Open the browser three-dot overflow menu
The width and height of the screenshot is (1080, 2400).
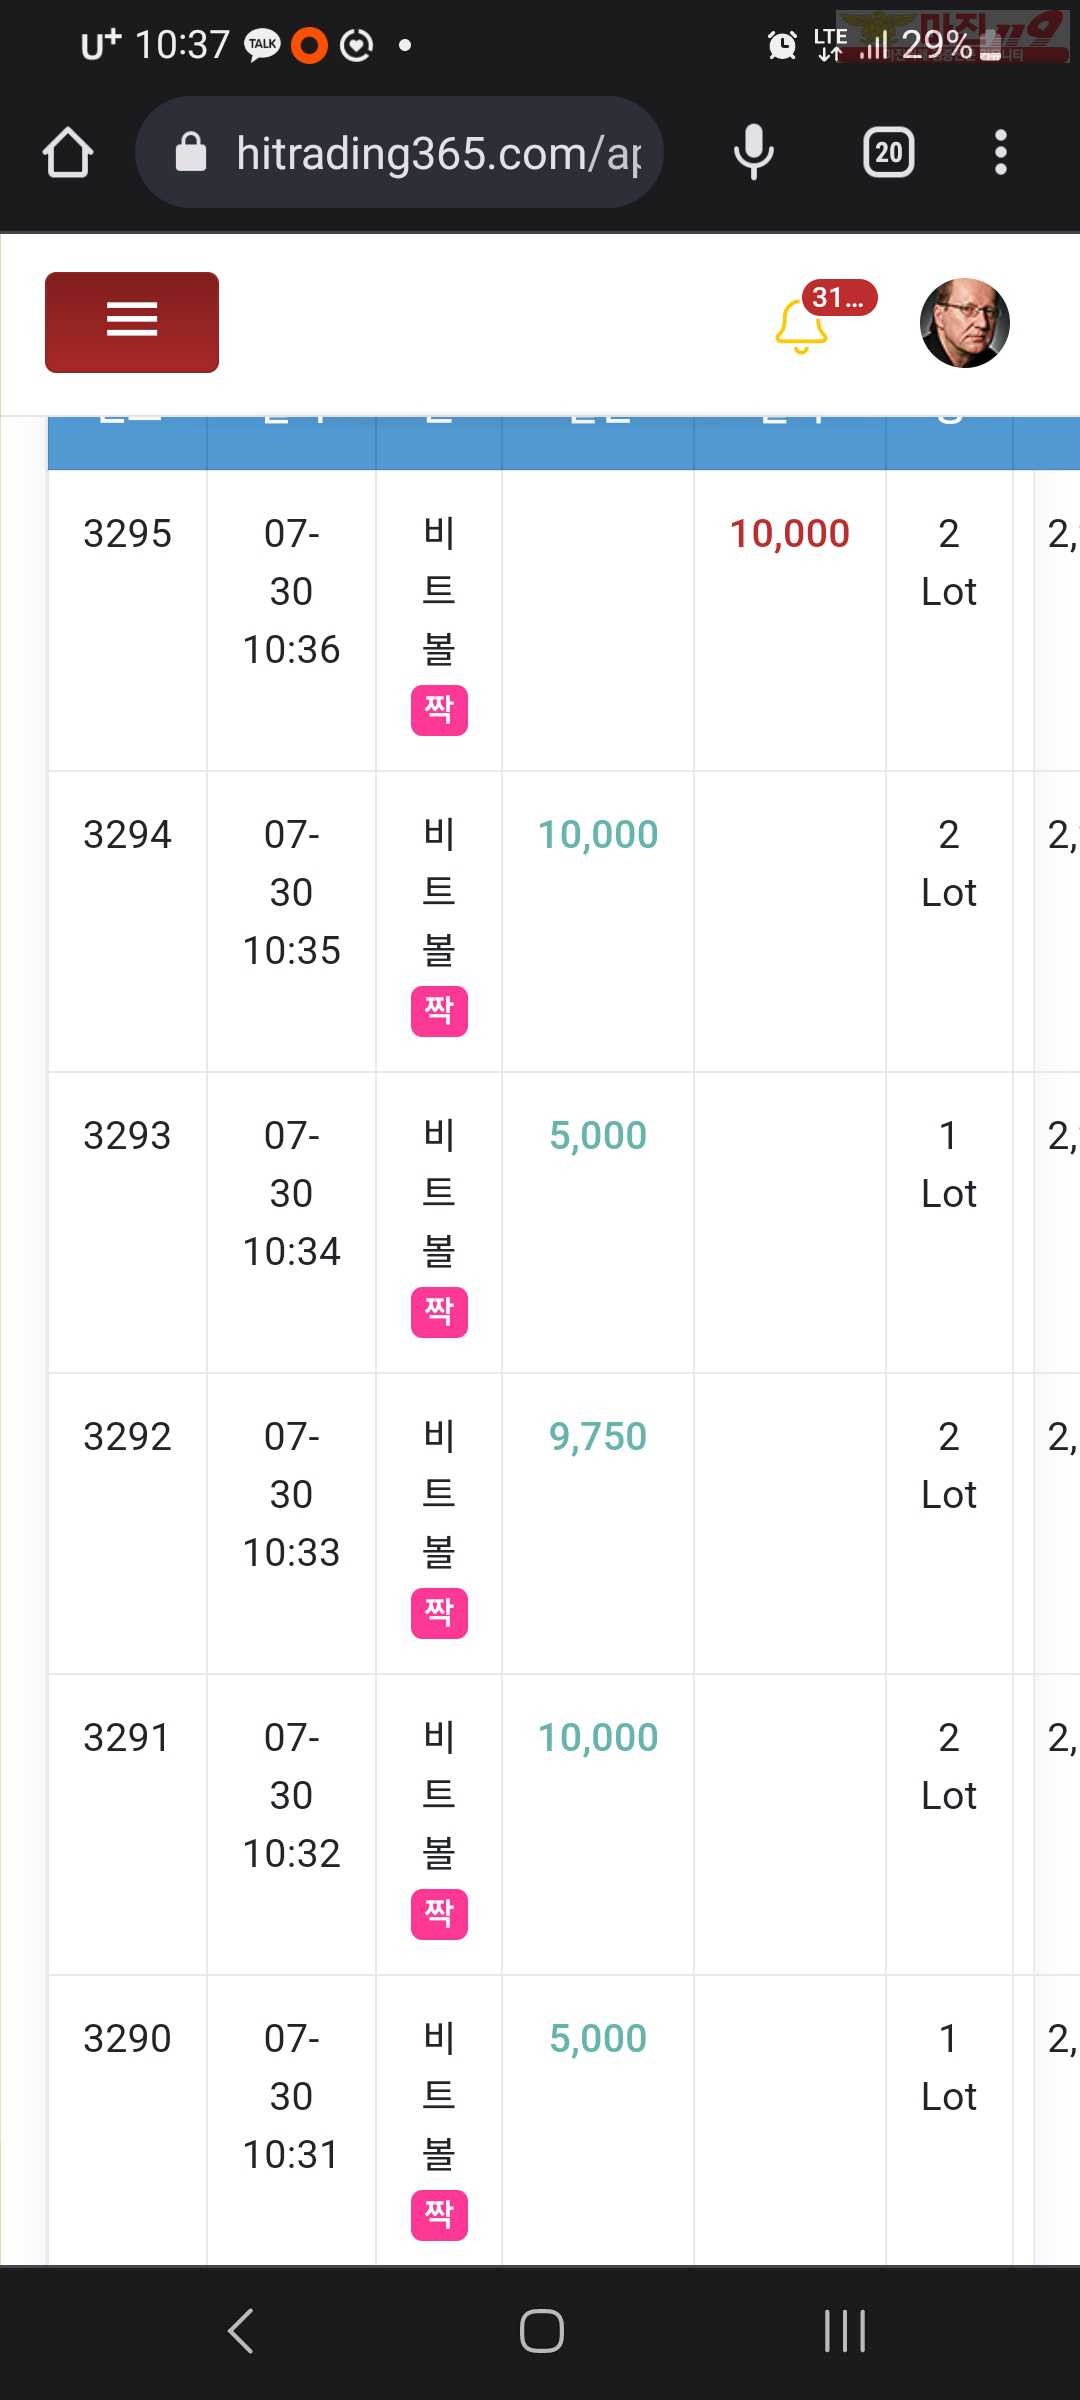coord(1000,153)
